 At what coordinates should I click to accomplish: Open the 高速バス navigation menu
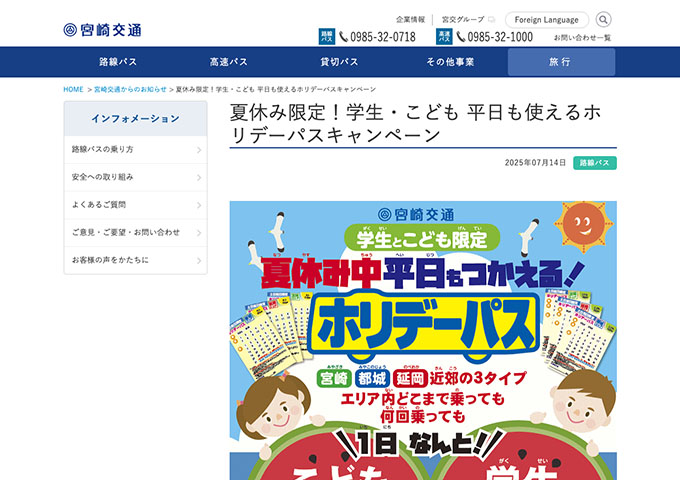click(x=229, y=62)
